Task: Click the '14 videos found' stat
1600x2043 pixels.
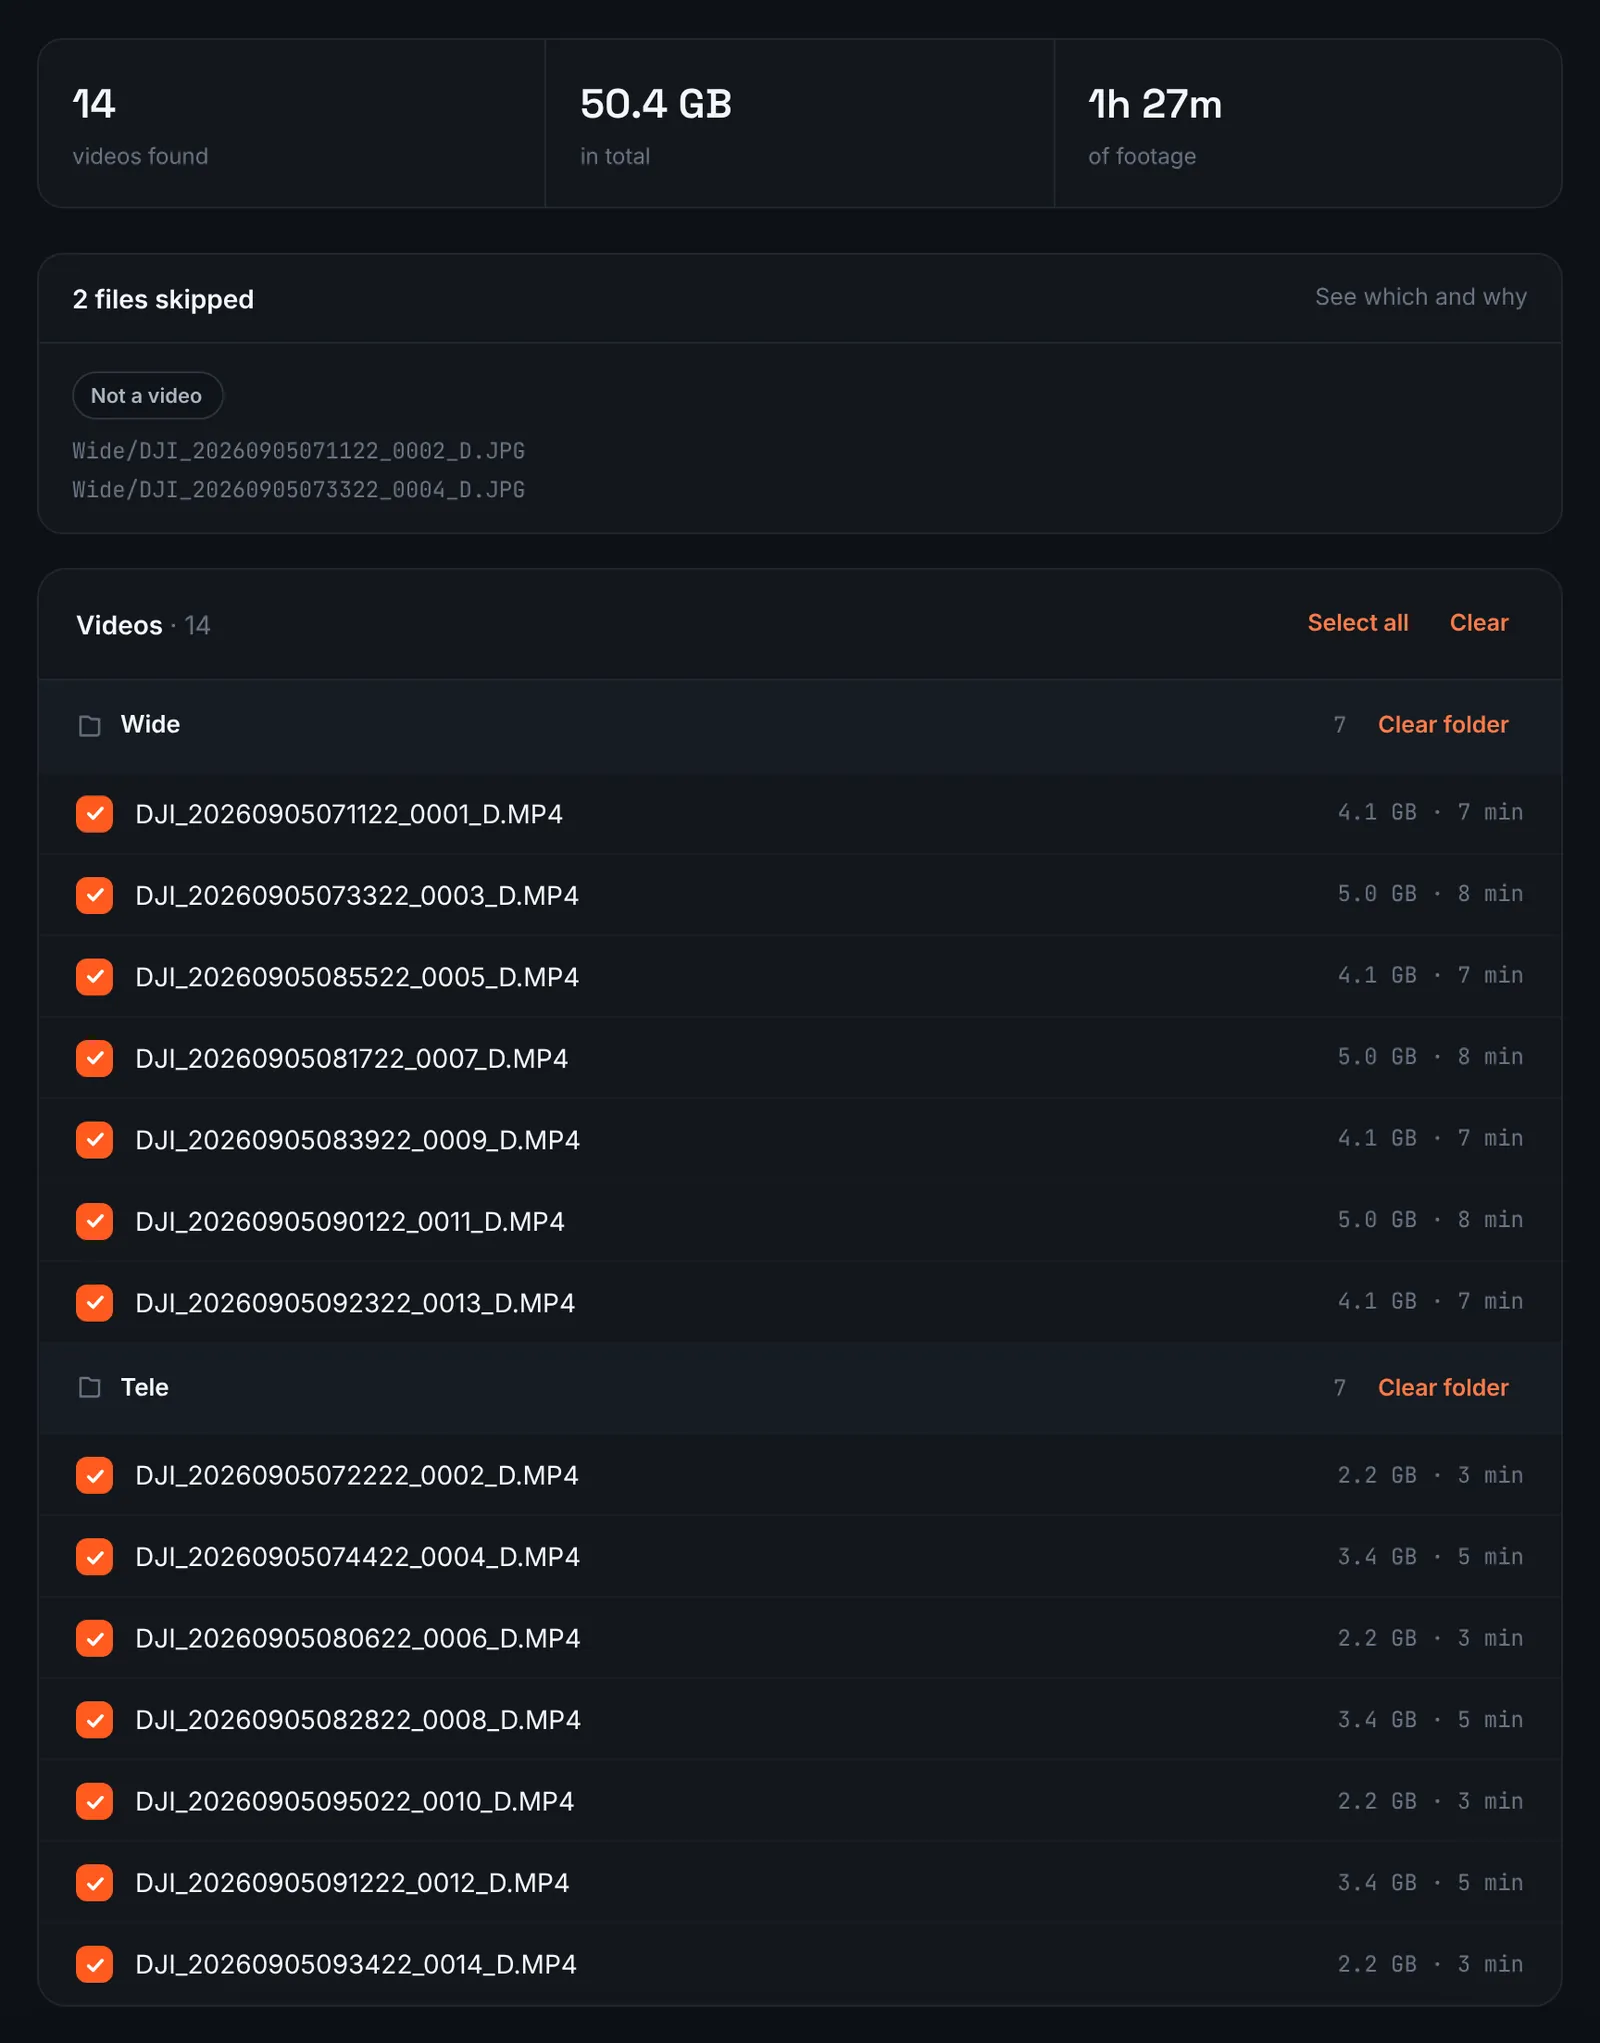Action: tap(292, 124)
